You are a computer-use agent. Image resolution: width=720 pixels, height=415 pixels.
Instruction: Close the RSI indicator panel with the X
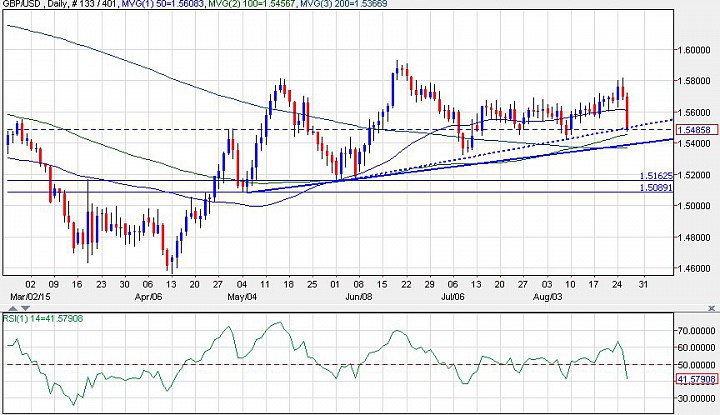coord(712,308)
